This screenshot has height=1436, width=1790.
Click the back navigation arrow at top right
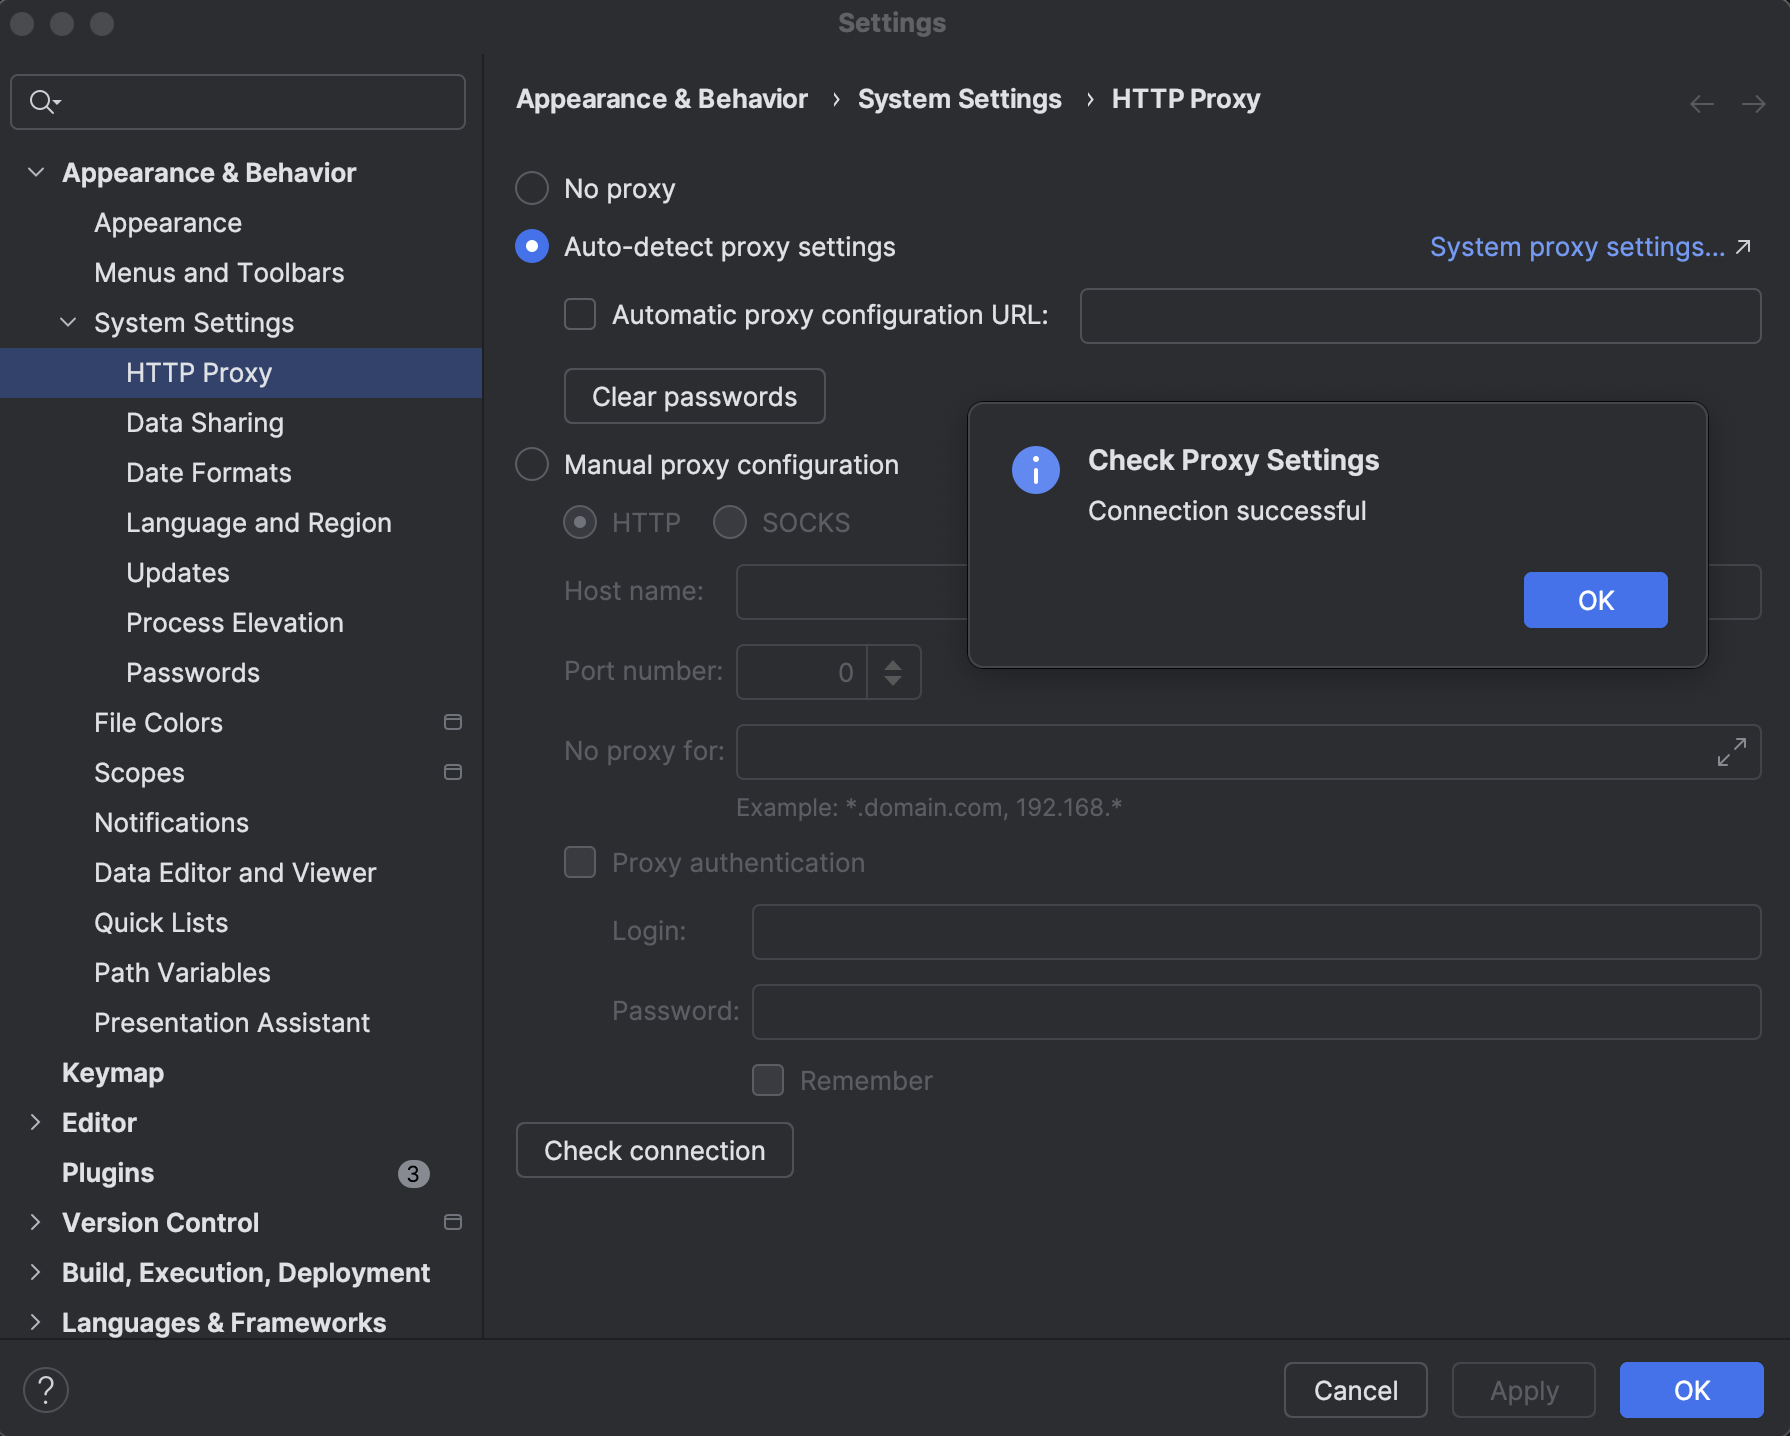coord(1701,103)
